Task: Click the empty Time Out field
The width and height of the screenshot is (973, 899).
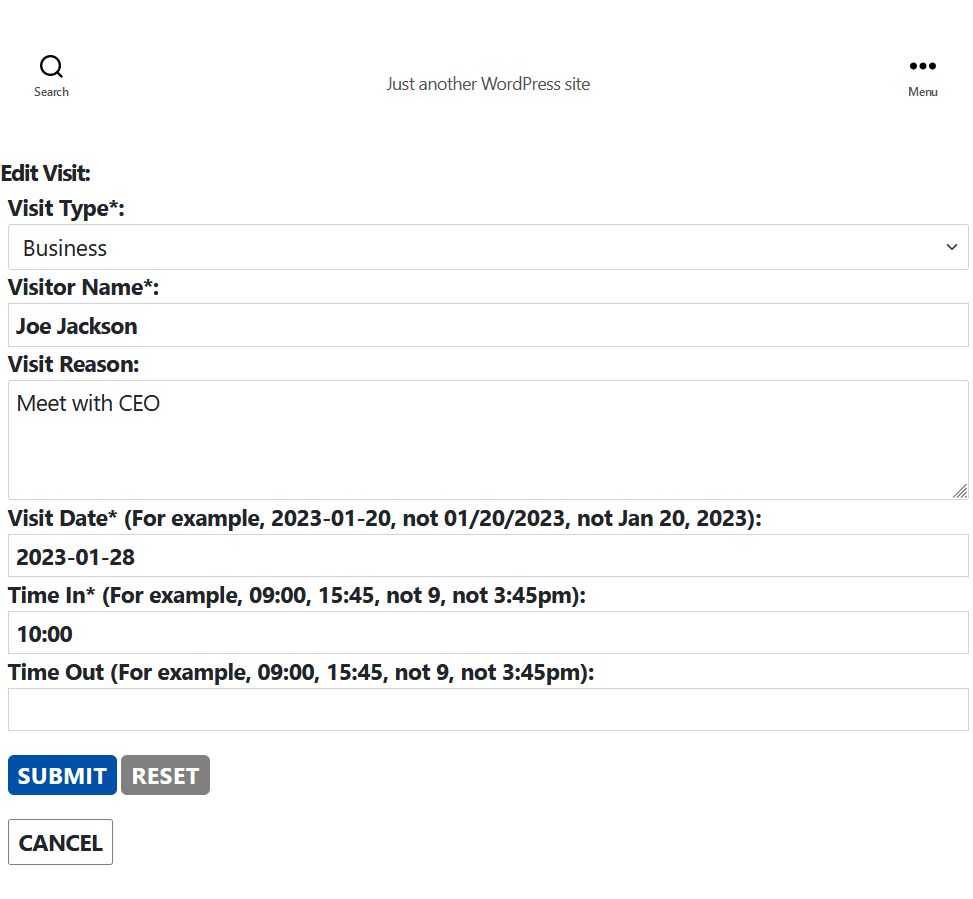Action: pyautogui.click(x=488, y=710)
